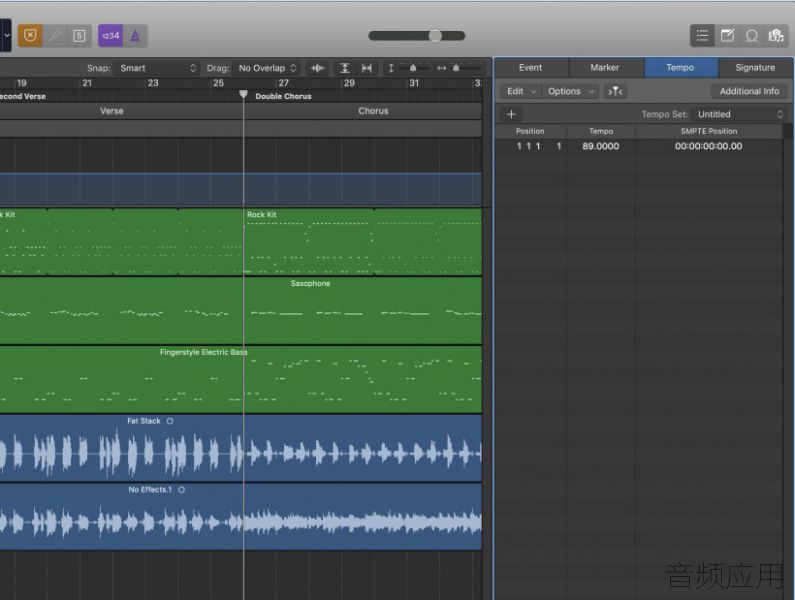Click the Tempo column header
The height and width of the screenshot is (600, 795).
(x=601, y=131)
